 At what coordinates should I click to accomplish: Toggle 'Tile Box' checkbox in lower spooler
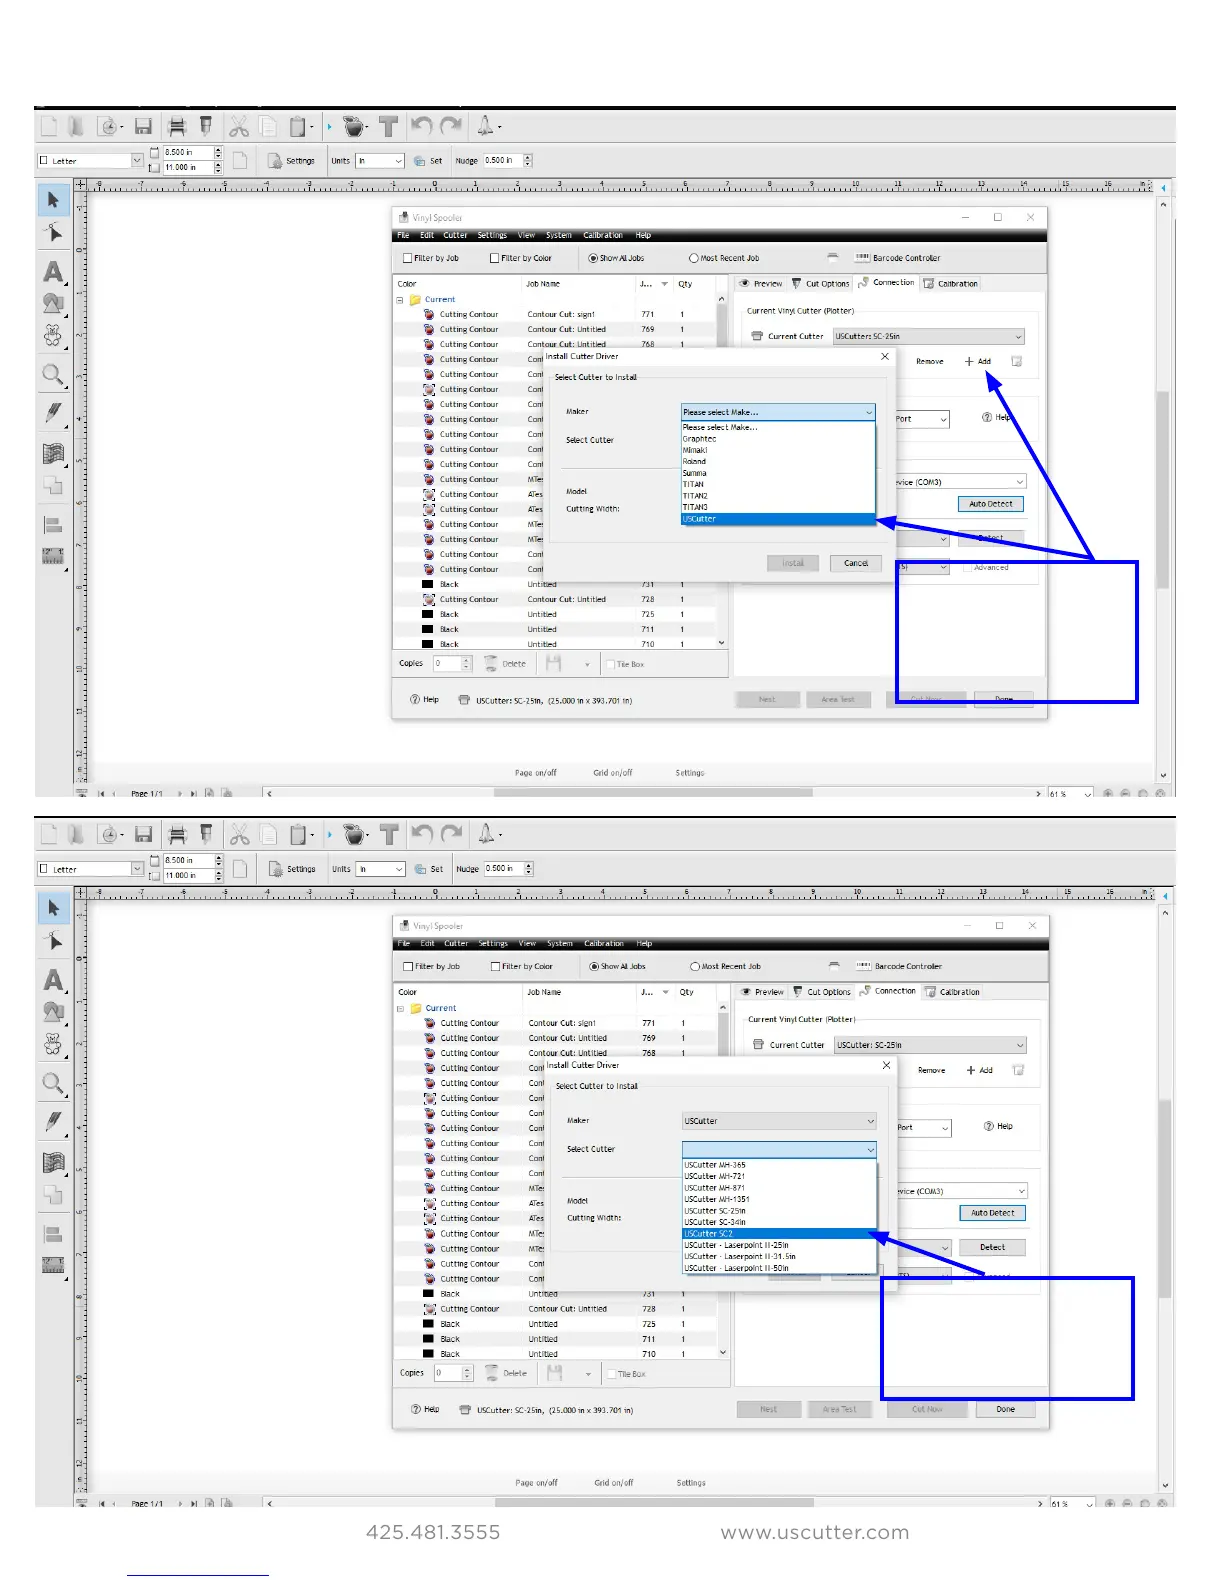612,1374
